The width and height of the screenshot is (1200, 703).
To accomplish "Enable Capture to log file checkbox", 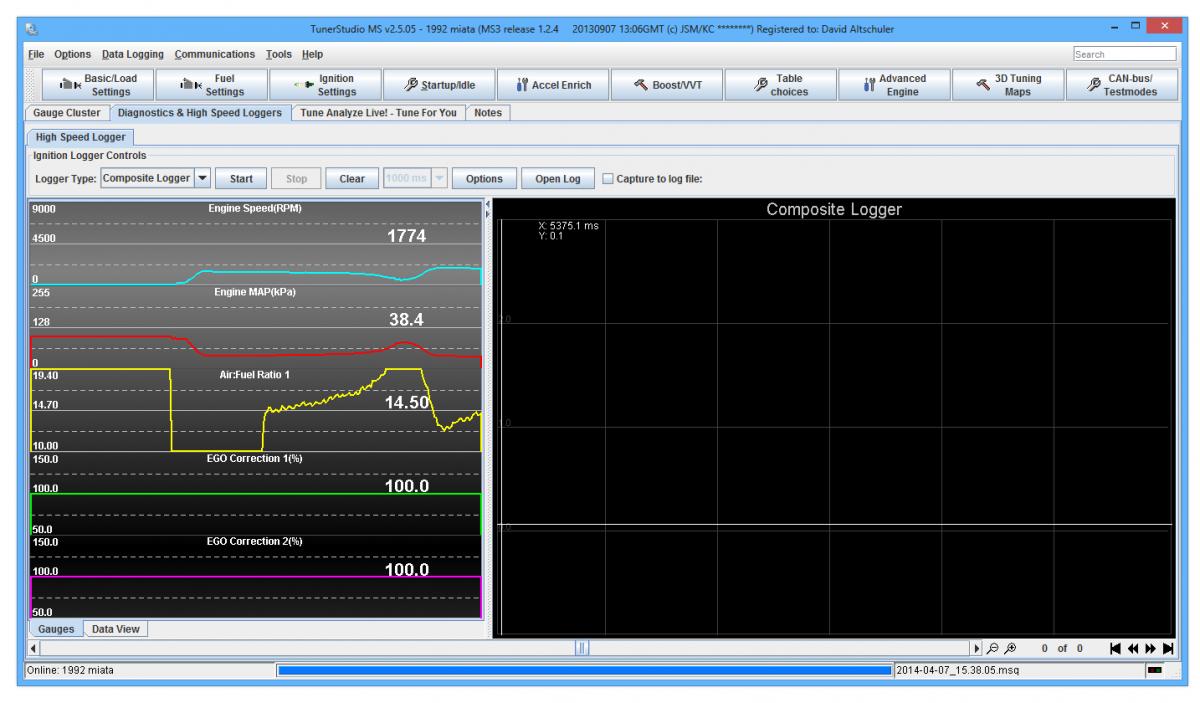I will coord(609,179).
